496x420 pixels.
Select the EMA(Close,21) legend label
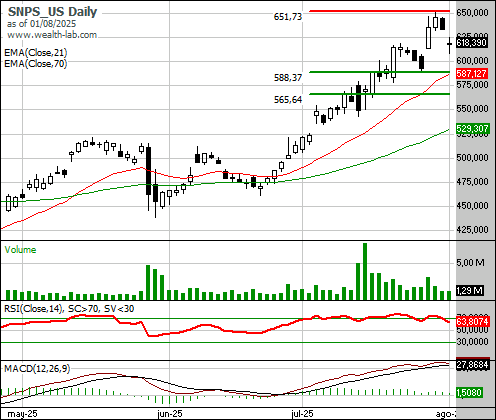[x=36, y=53]
